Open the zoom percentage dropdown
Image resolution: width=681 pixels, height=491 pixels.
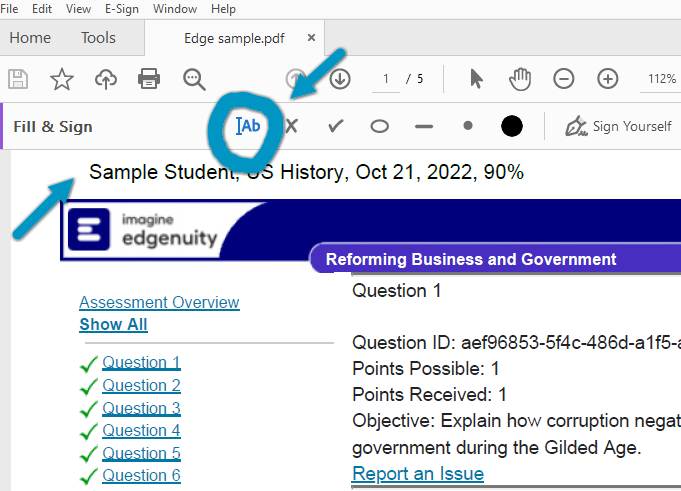(x=661, y=79)
